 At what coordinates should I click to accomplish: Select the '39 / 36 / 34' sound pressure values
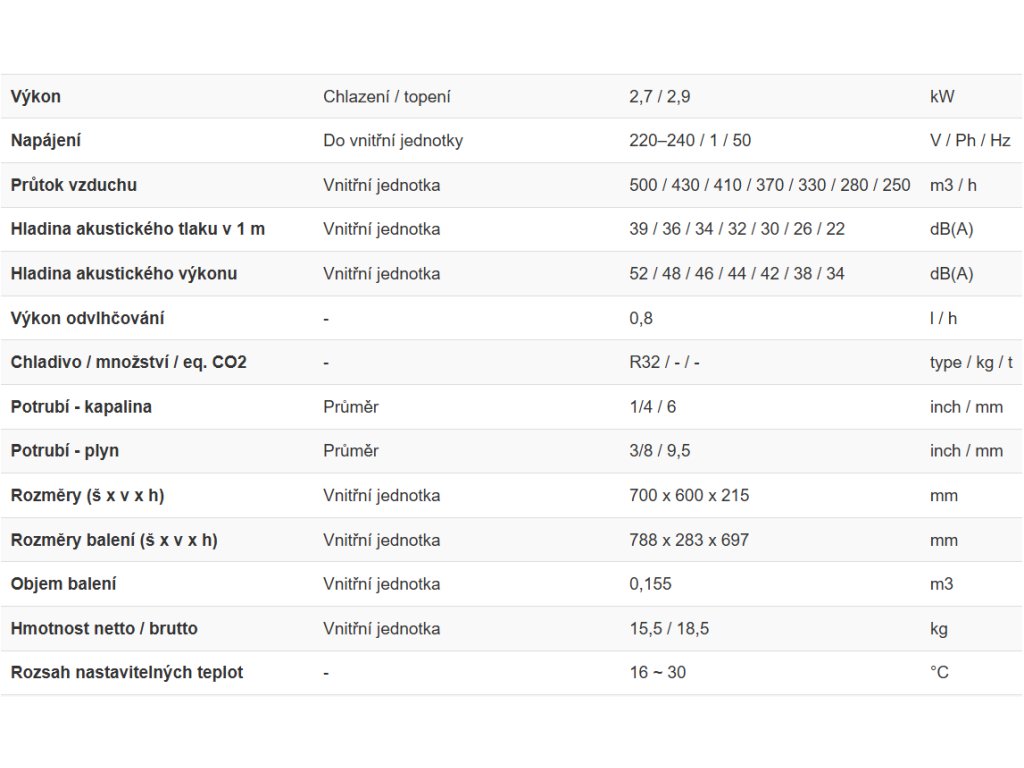(x=737, y=229)
